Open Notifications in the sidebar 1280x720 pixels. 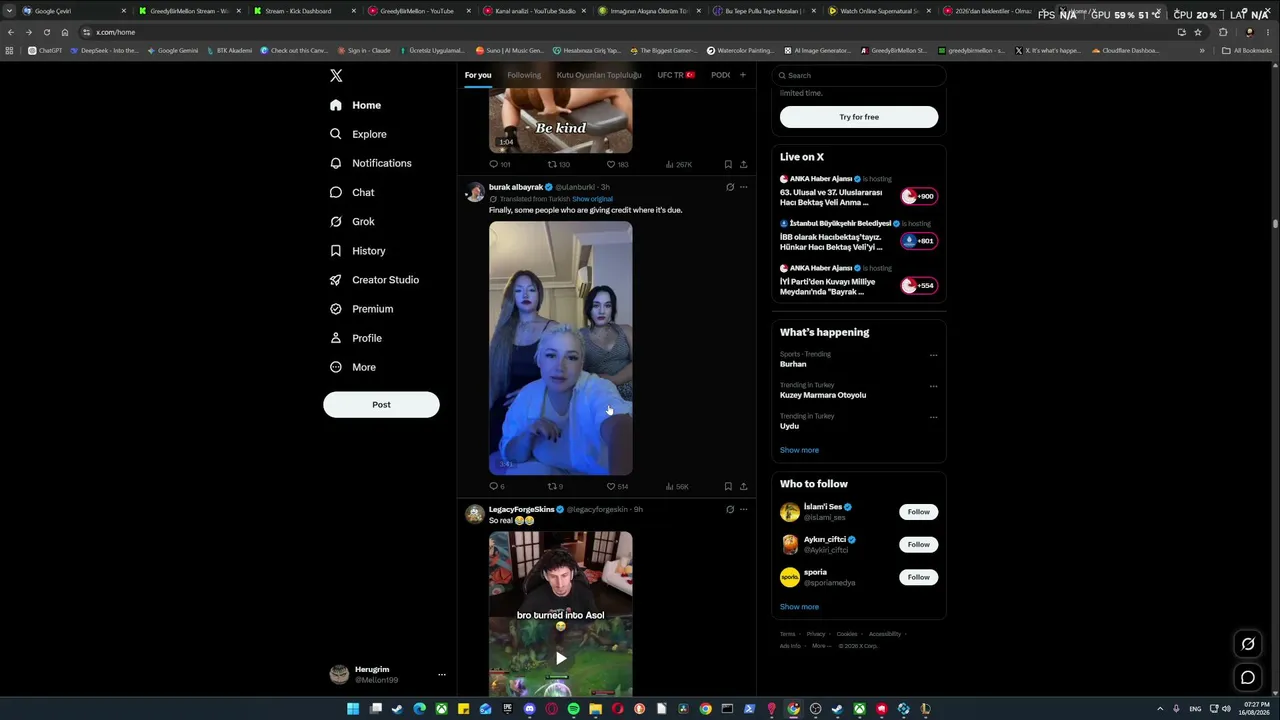[x=370, y=163]
